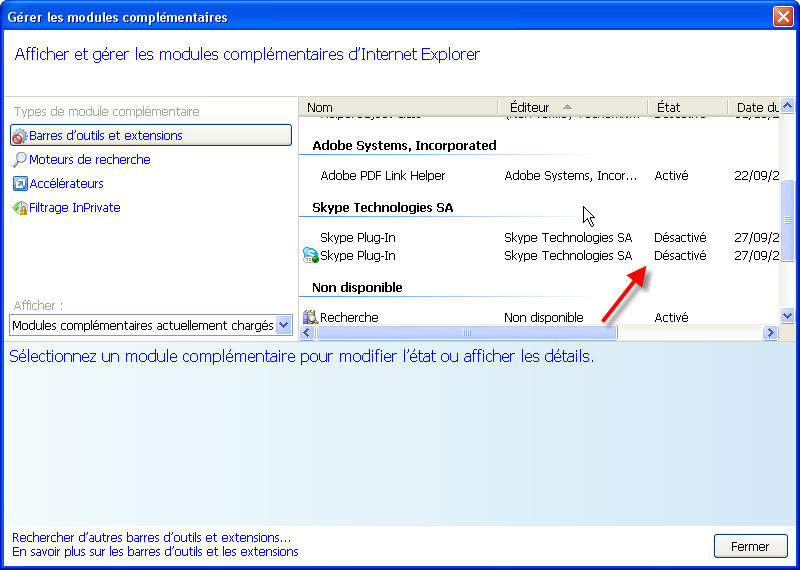Click Désactivé status of first Skype Plug-In

coord(680,238)
